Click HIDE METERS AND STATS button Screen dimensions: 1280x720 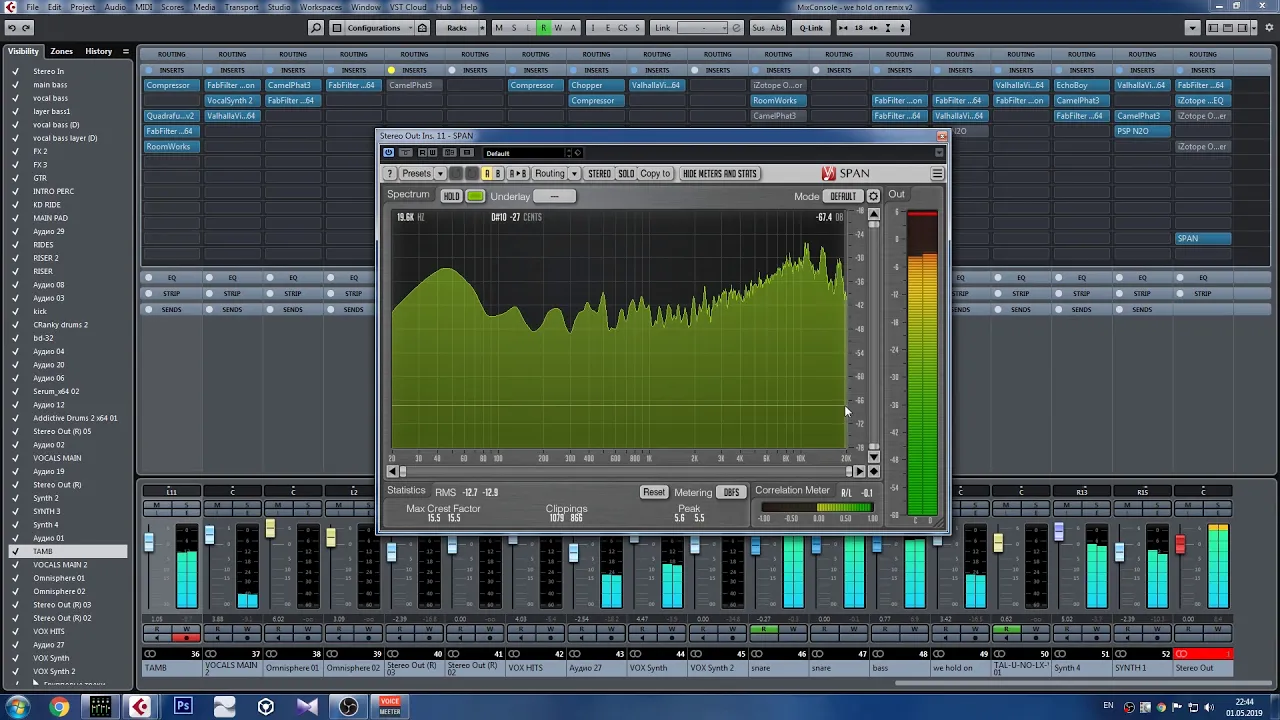coord(720,174)
